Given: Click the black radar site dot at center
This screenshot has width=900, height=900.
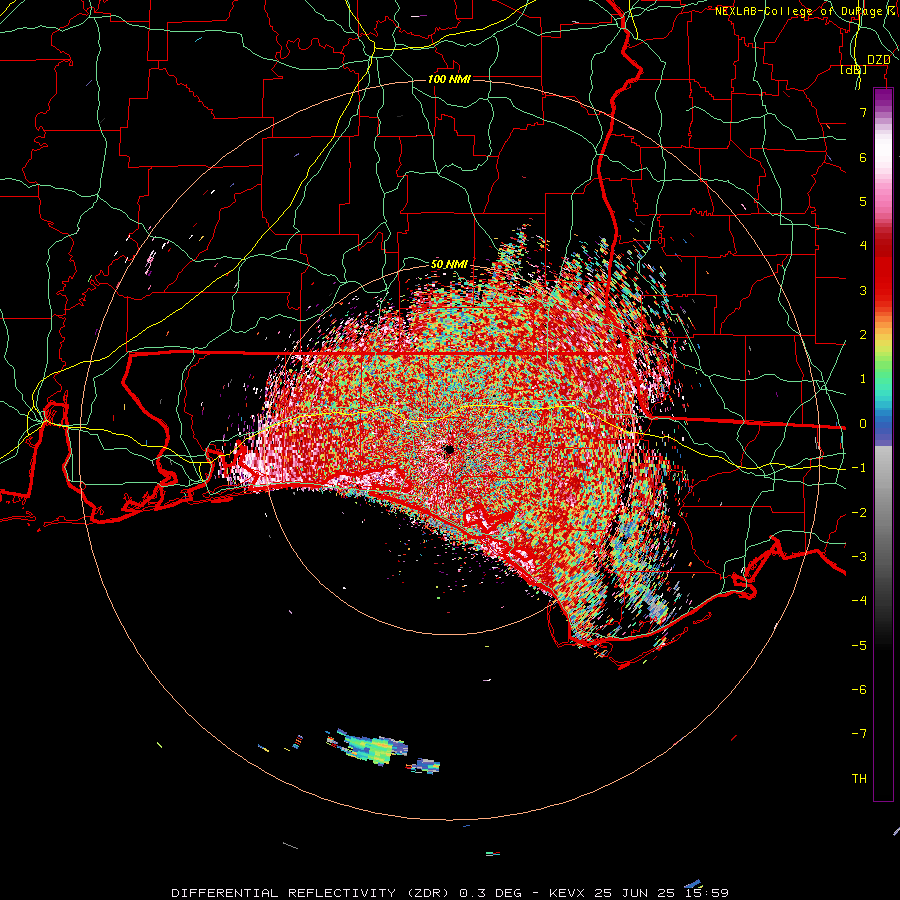Looking at the screenshot, I should tap(449, 450).
